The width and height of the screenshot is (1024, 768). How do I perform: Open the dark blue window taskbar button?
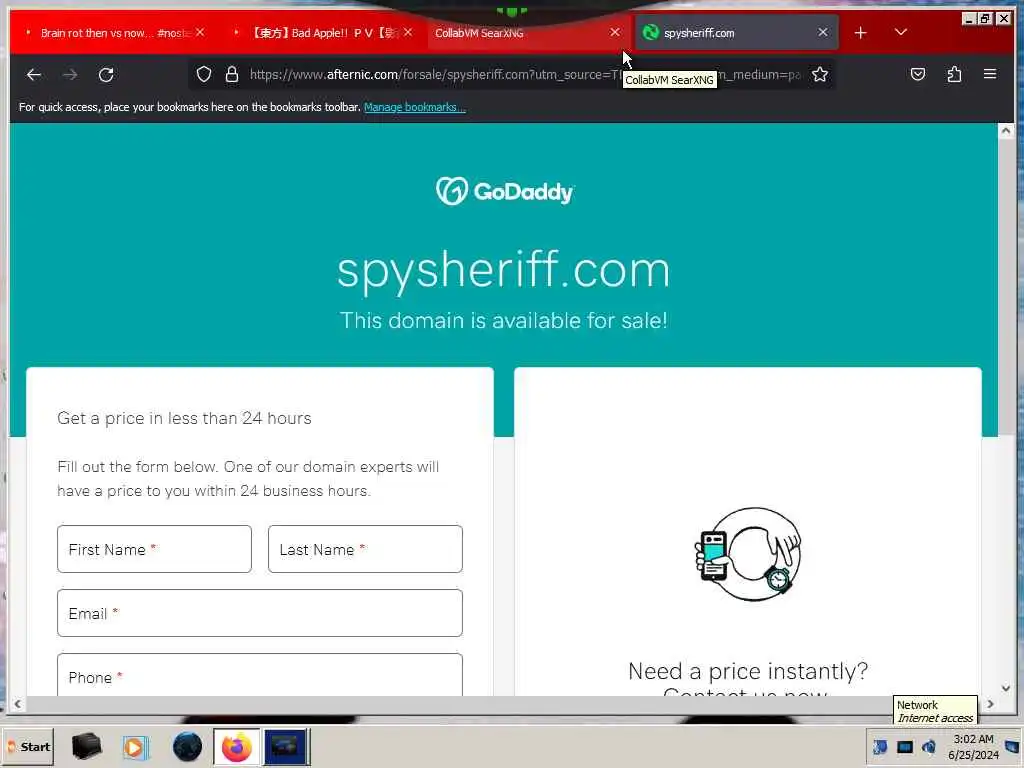(x=285, y=747)
